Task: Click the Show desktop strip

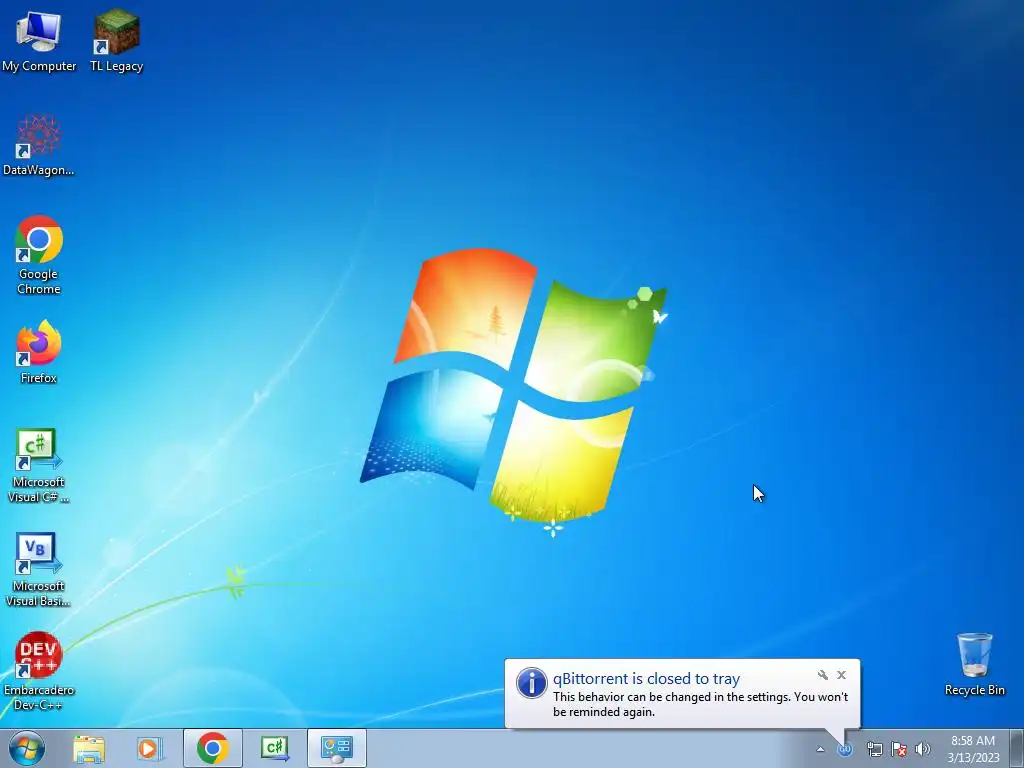Action: 1017,748
